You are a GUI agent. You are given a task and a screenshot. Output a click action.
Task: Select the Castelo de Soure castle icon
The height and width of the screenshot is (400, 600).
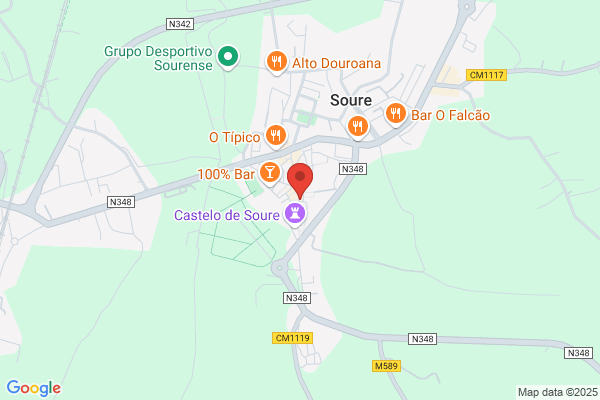(295, 214)
